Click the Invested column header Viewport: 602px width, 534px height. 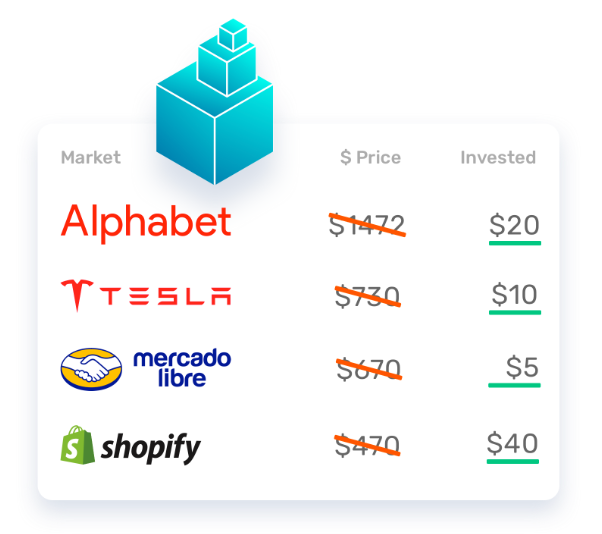click(498, 157)
